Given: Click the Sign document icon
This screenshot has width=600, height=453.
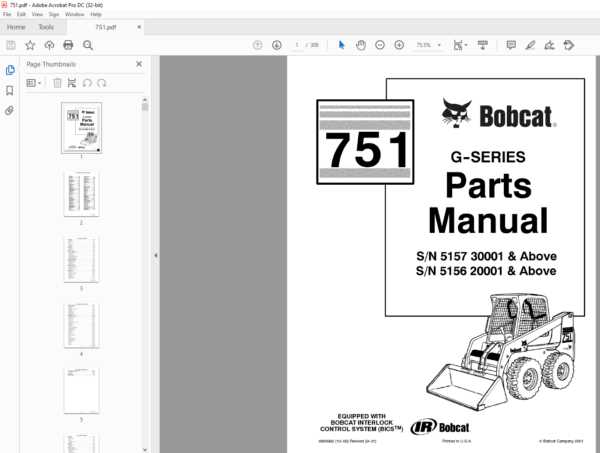Looking at the screenshot, I should click(x=549, y=45).
